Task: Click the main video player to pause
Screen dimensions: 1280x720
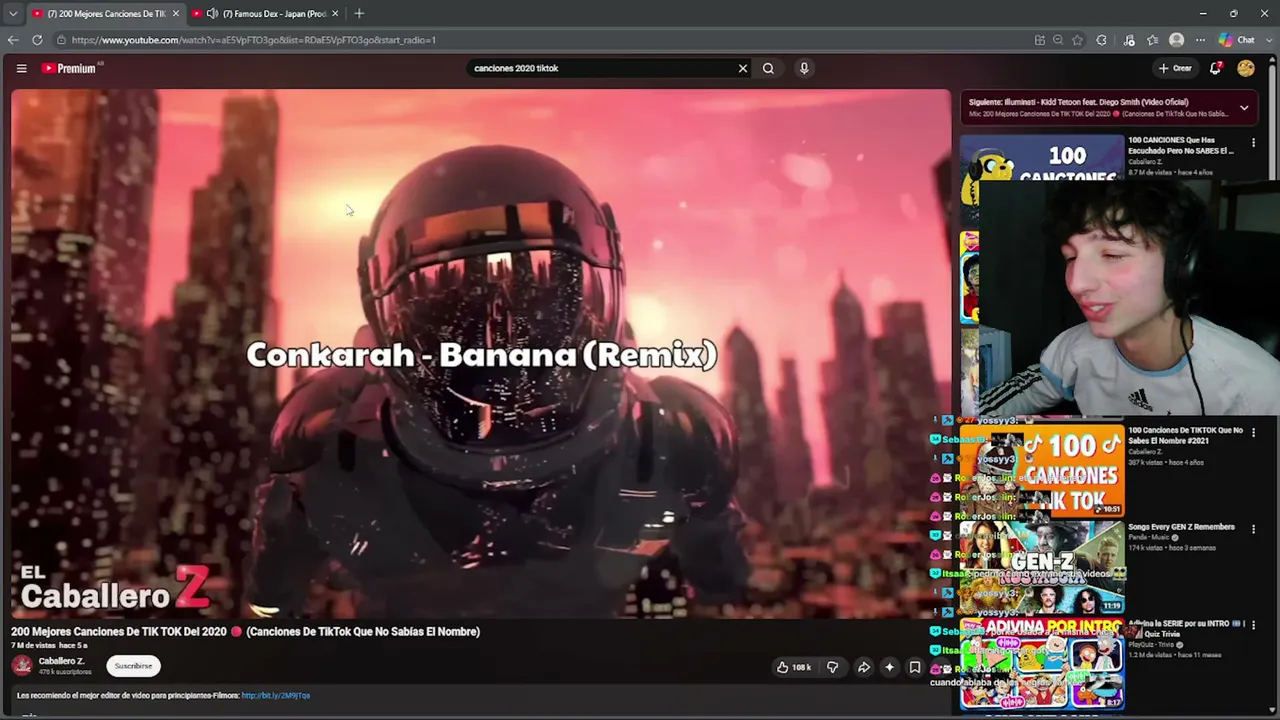Action: pos(481,354)
